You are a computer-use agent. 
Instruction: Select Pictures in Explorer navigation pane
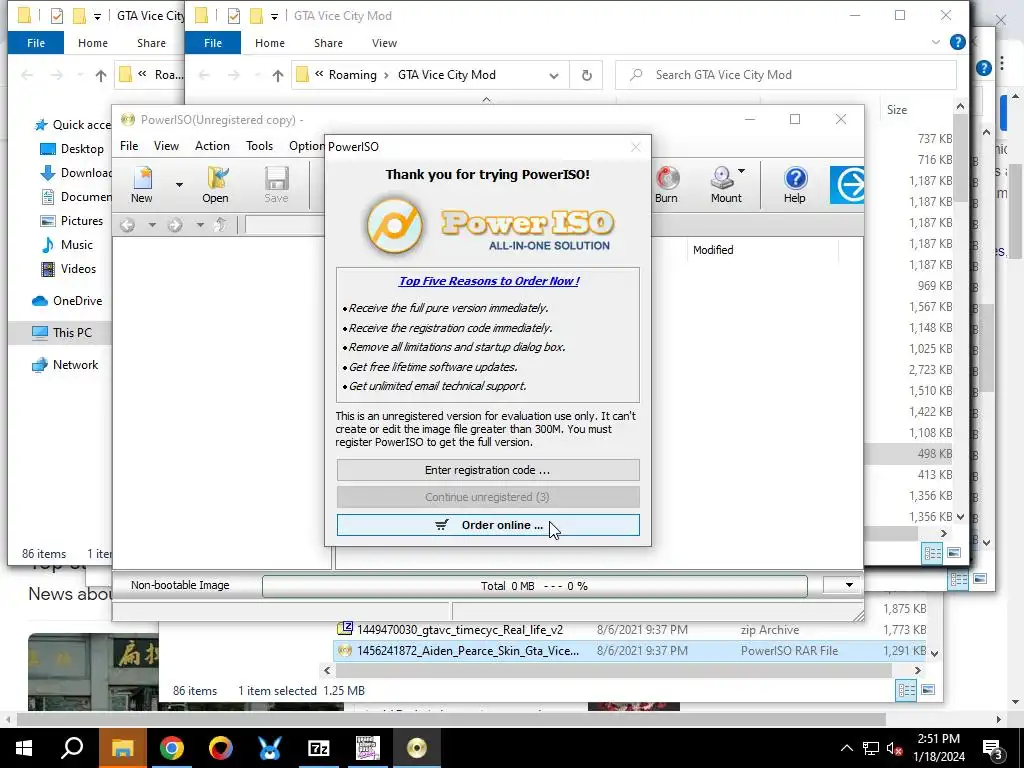tap(72, 221)
